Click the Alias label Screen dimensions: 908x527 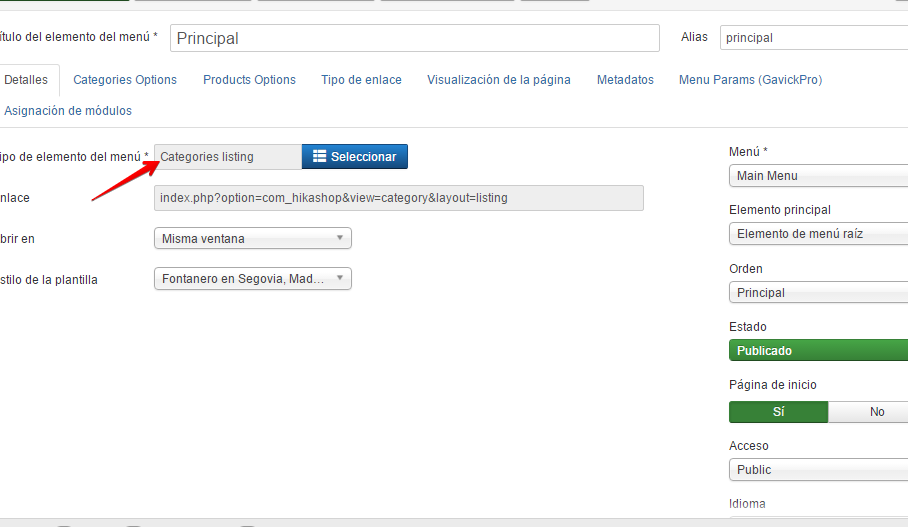(694, 37)
